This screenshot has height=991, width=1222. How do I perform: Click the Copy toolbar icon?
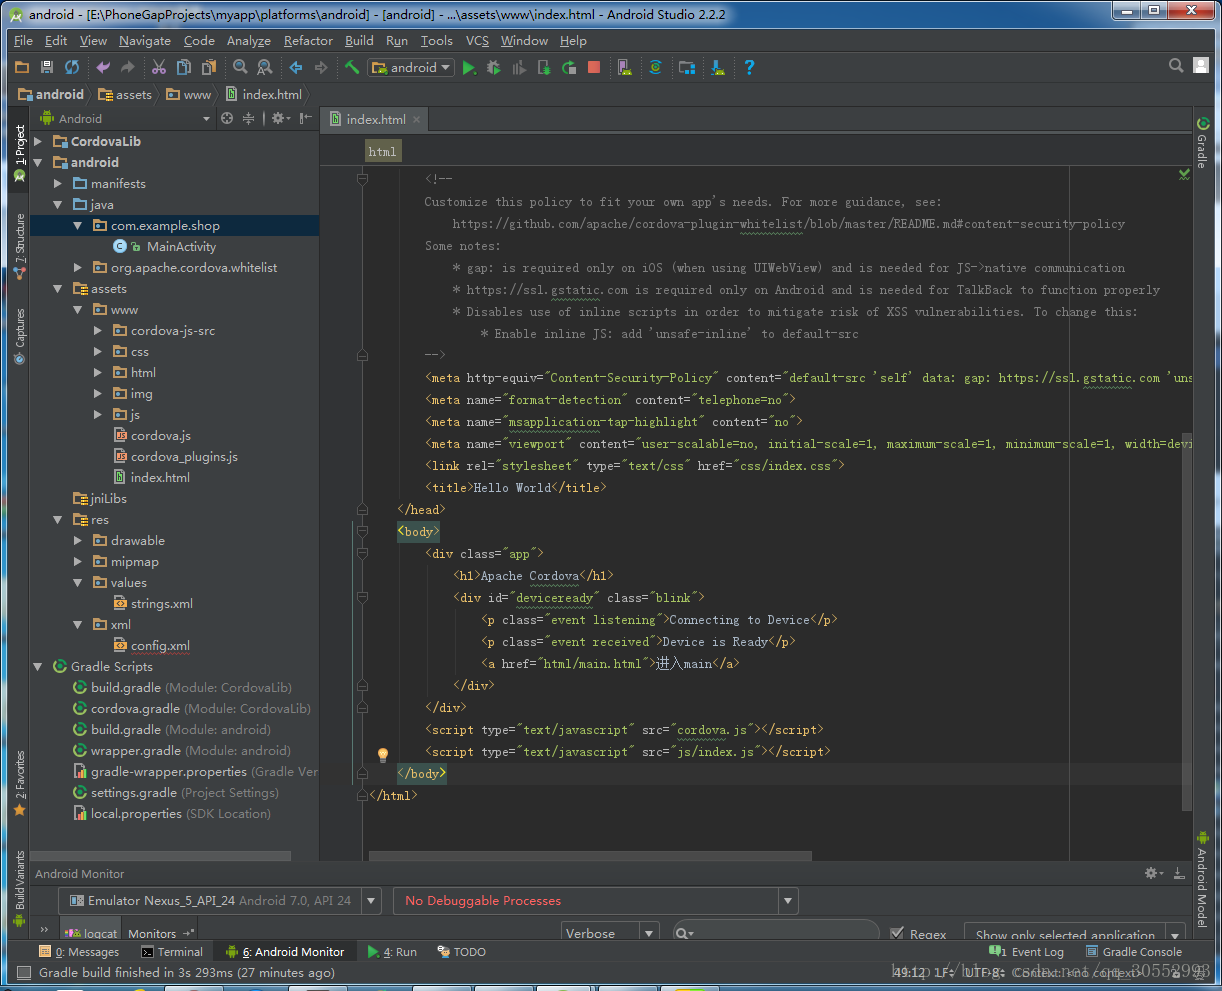point(184,67)
